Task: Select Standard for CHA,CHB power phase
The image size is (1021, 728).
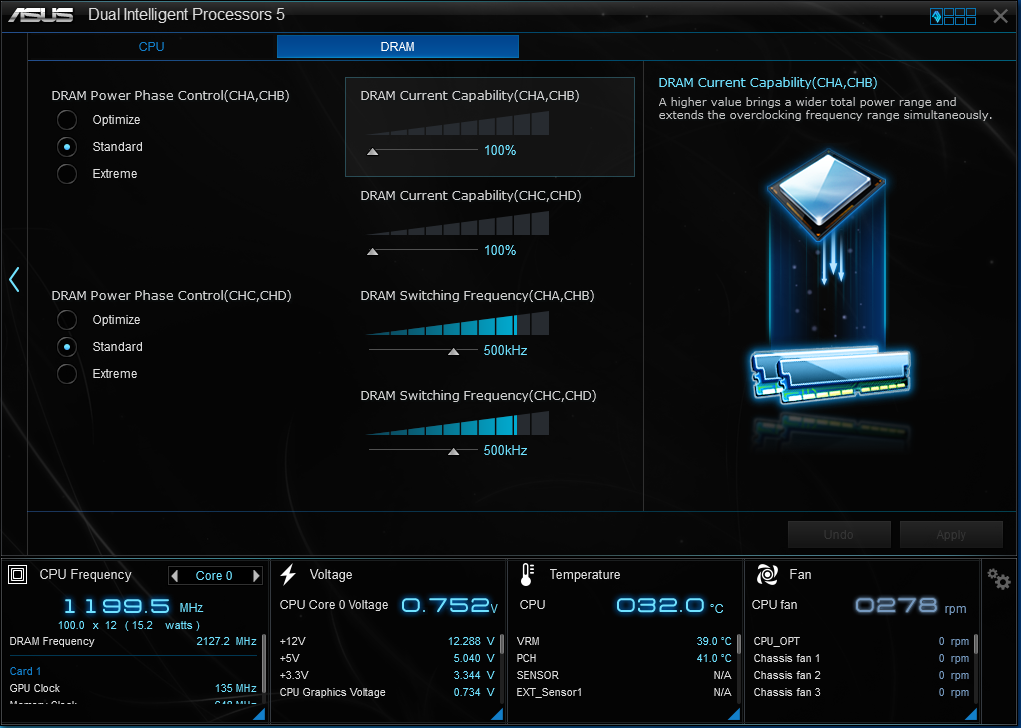Action: point(67,147)
